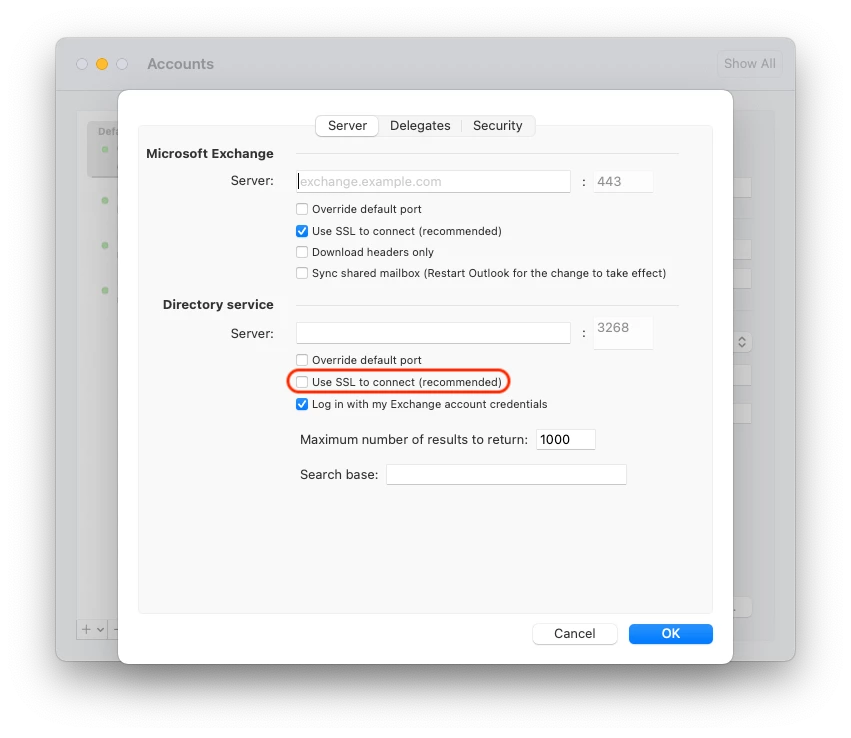Minimize the Accounts window with yellow button
This screenshot has width=851, height=738.
coord(102,64)
